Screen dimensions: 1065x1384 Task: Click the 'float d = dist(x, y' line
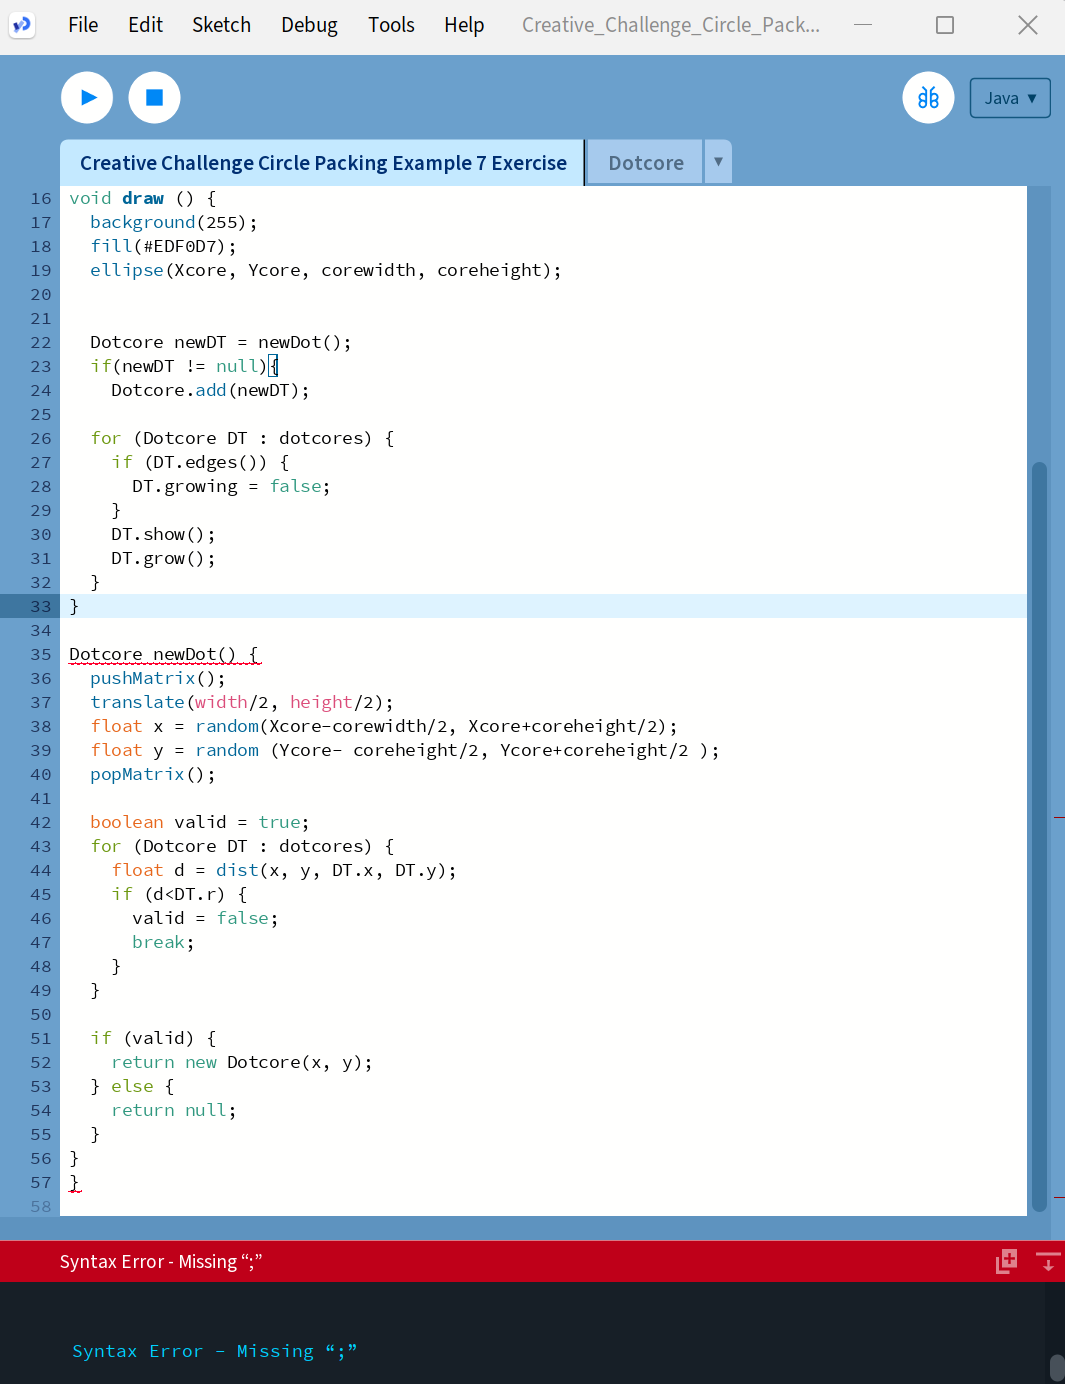pyautogui.click(x=284, y=870)
